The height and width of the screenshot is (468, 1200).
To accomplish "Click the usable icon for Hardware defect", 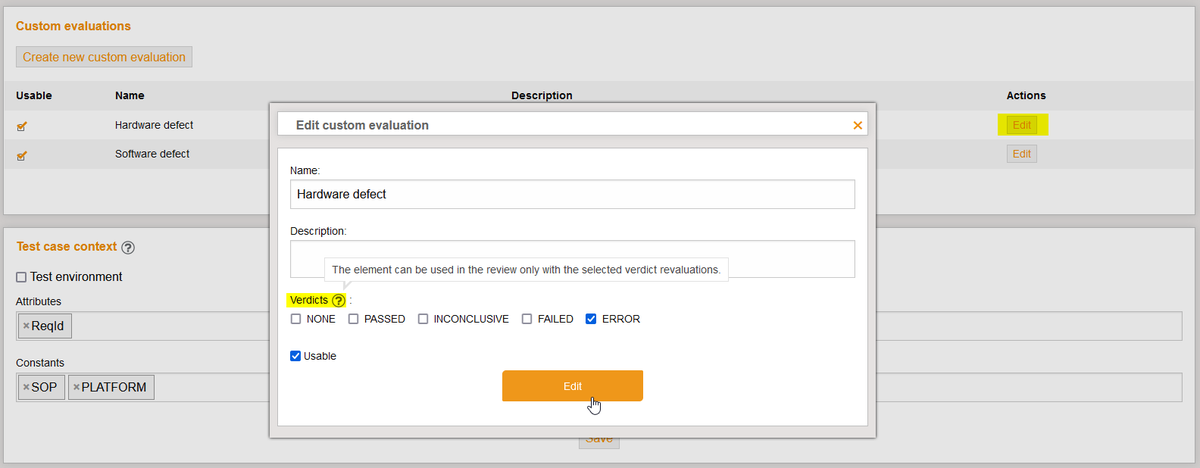I will coord(22,126).
